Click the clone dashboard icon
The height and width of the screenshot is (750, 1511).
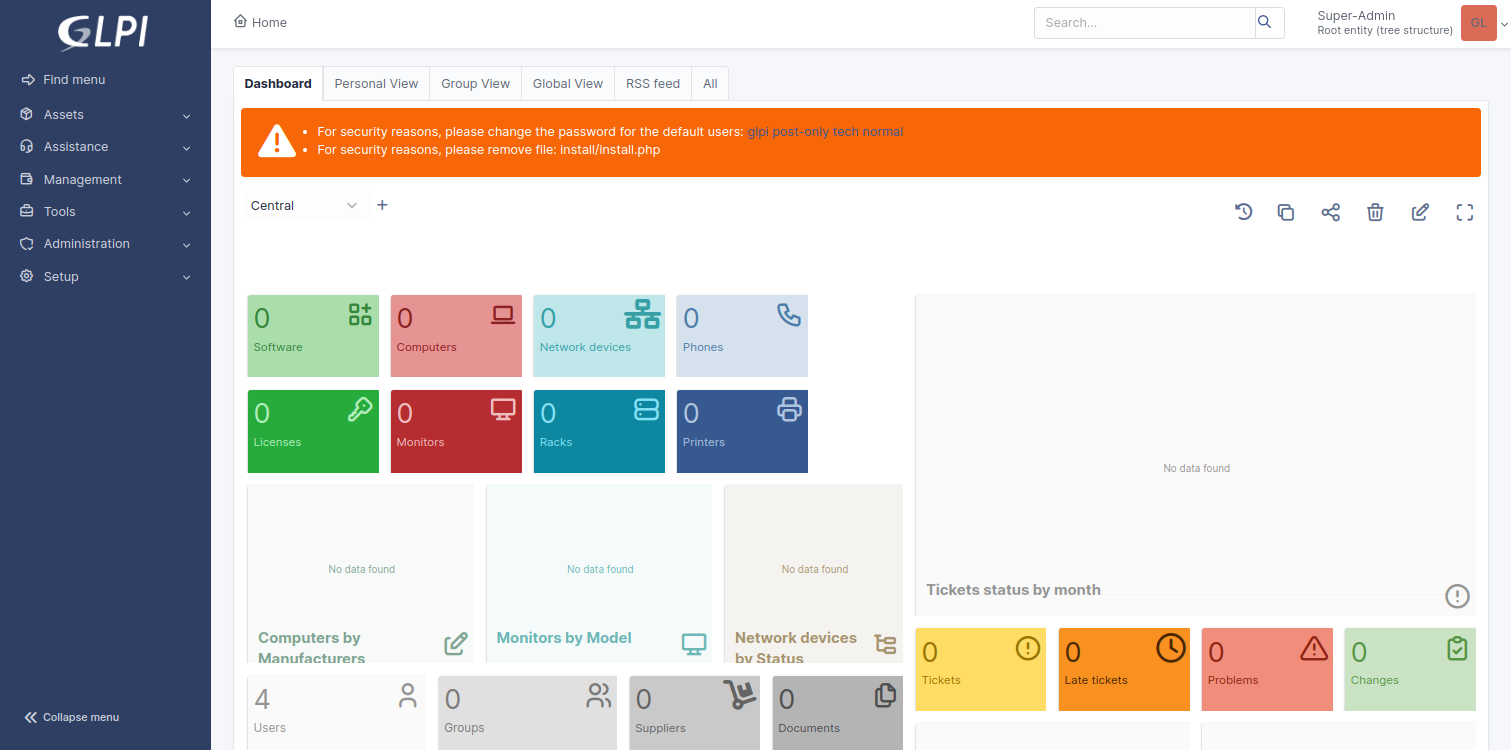[1286, 212]
